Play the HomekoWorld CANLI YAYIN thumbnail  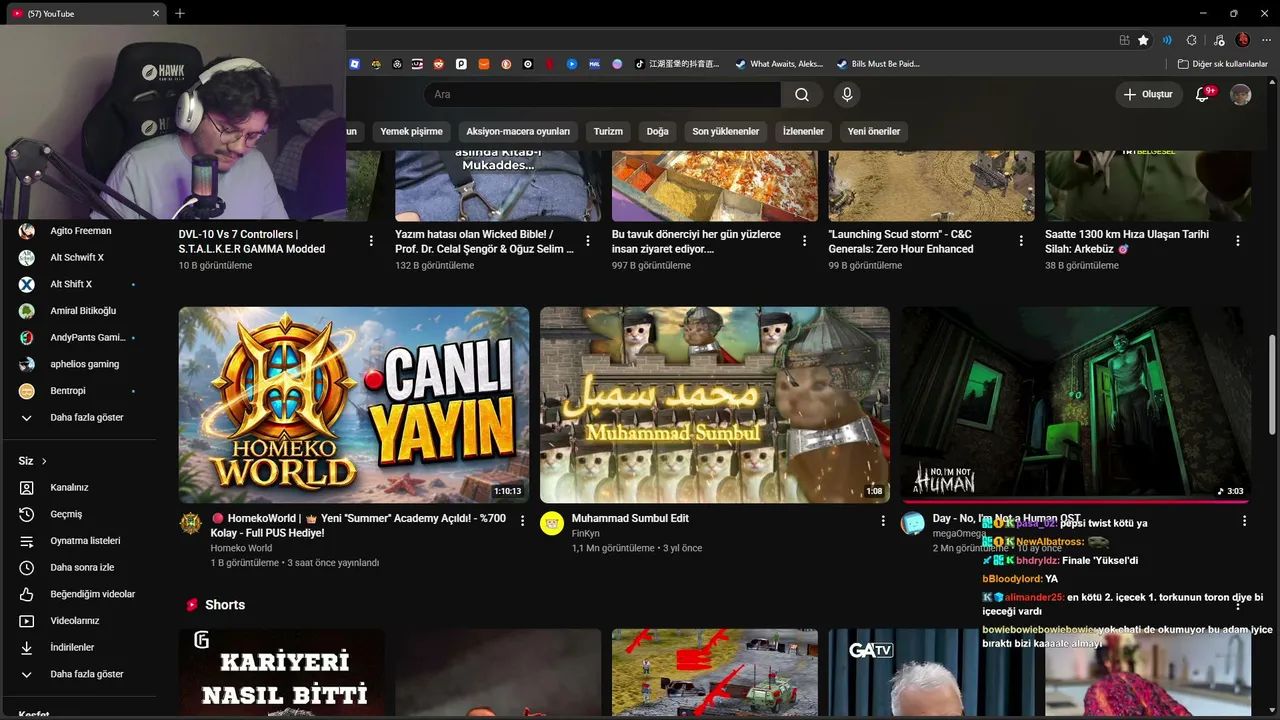pos(354,405)
